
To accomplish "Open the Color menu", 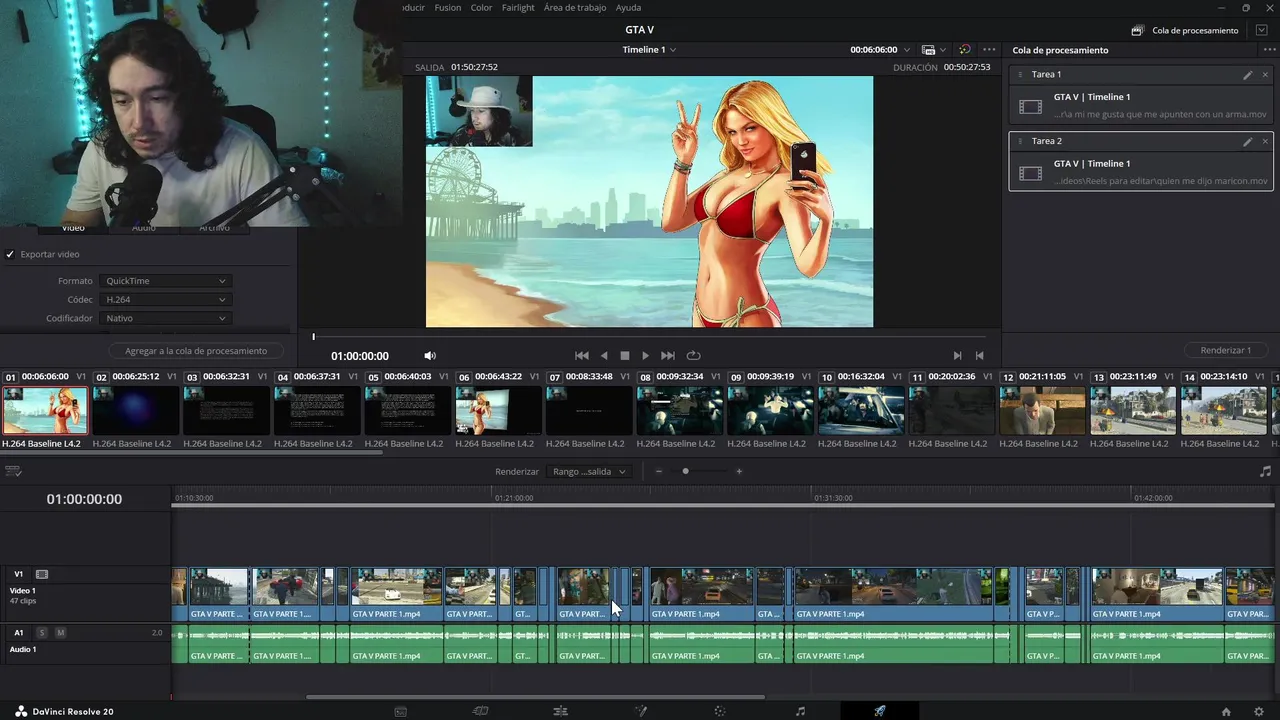I will [482, 8].
